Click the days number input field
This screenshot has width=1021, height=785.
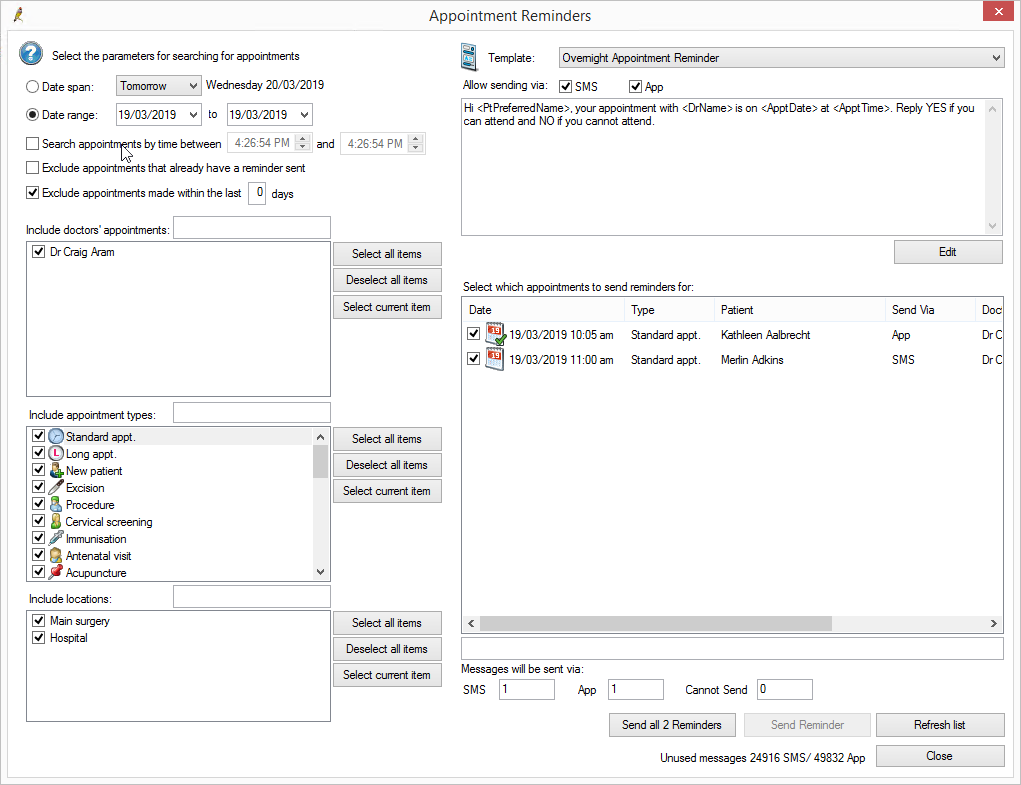pyautogui.click(x=257, y=193)
